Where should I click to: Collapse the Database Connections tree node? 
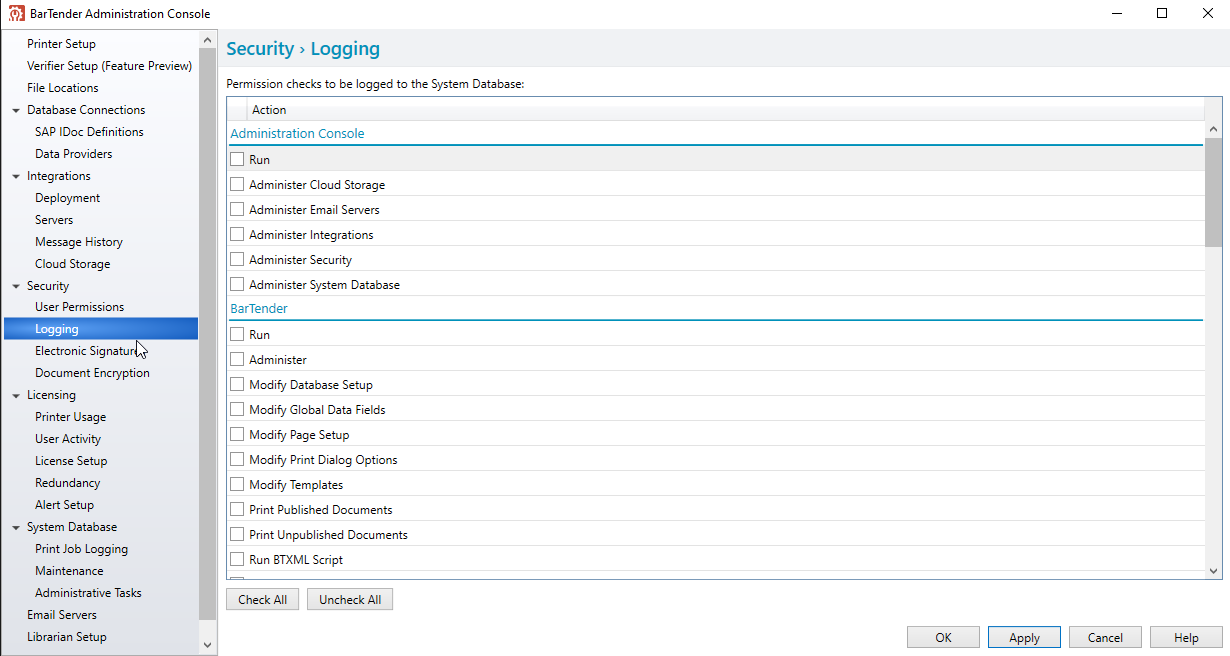(x=16, y=110)
